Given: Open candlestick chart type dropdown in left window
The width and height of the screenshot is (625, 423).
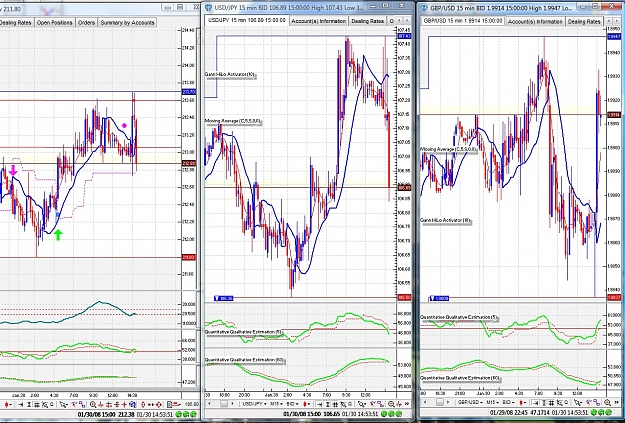Looking at the screenshot, I should click(x=8, y=405).
